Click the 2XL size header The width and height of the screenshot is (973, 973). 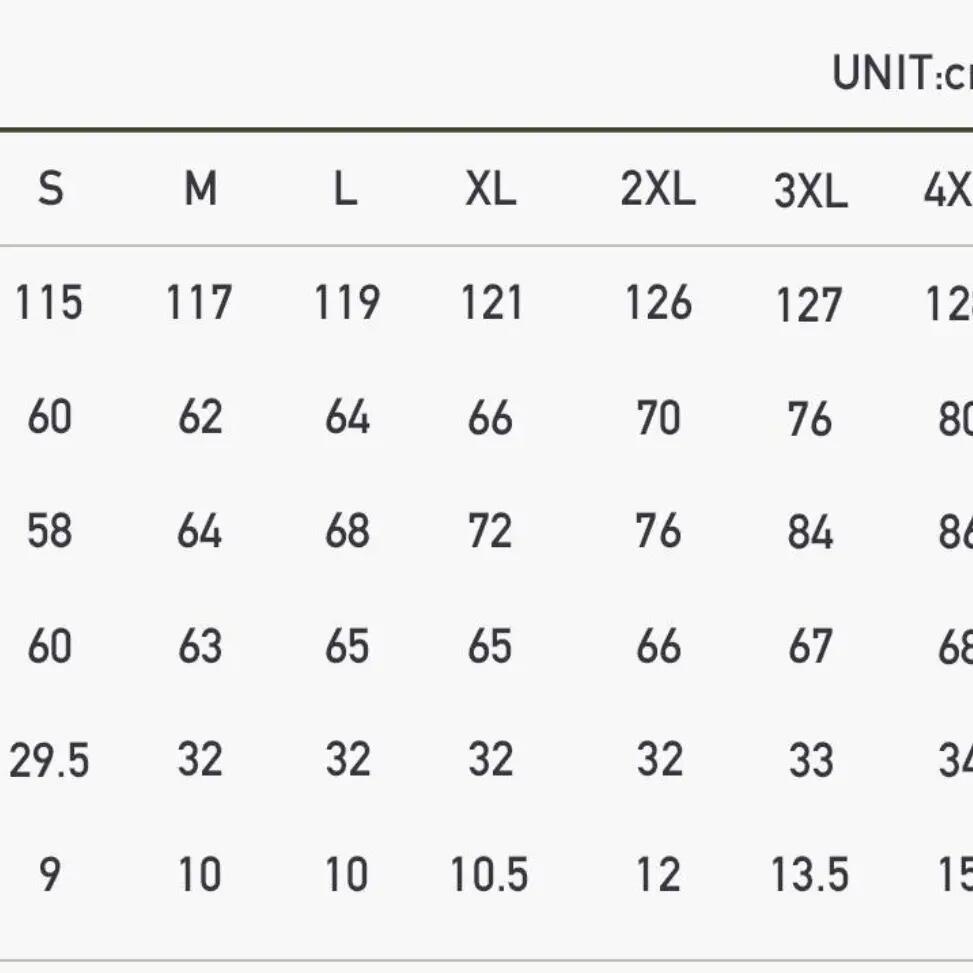pos(658,188)
